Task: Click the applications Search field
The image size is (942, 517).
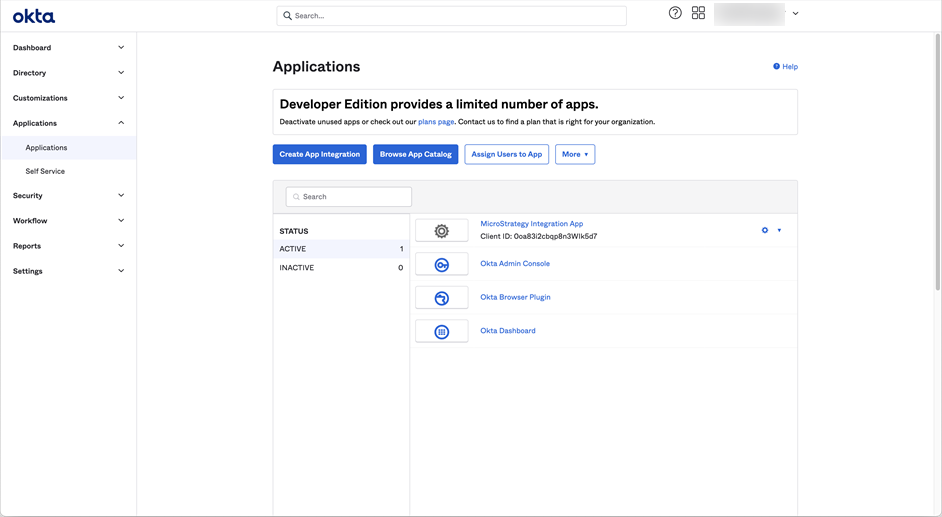Action: [349, 197]
